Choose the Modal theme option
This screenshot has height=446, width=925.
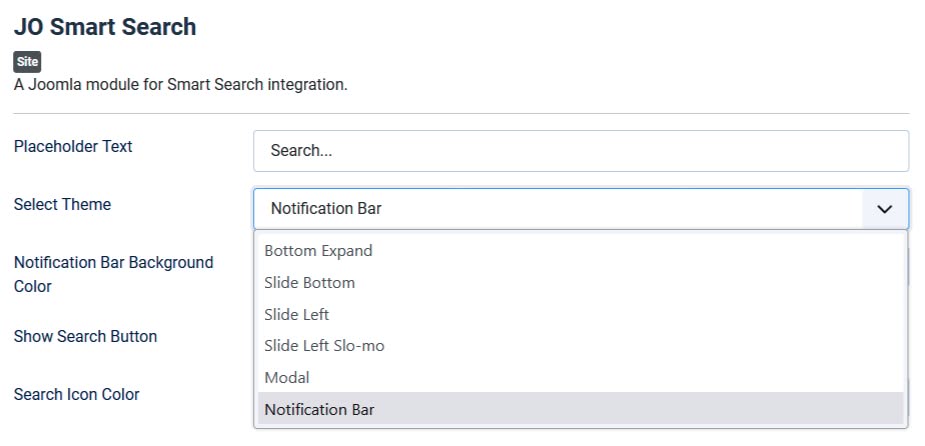[287, 378]
